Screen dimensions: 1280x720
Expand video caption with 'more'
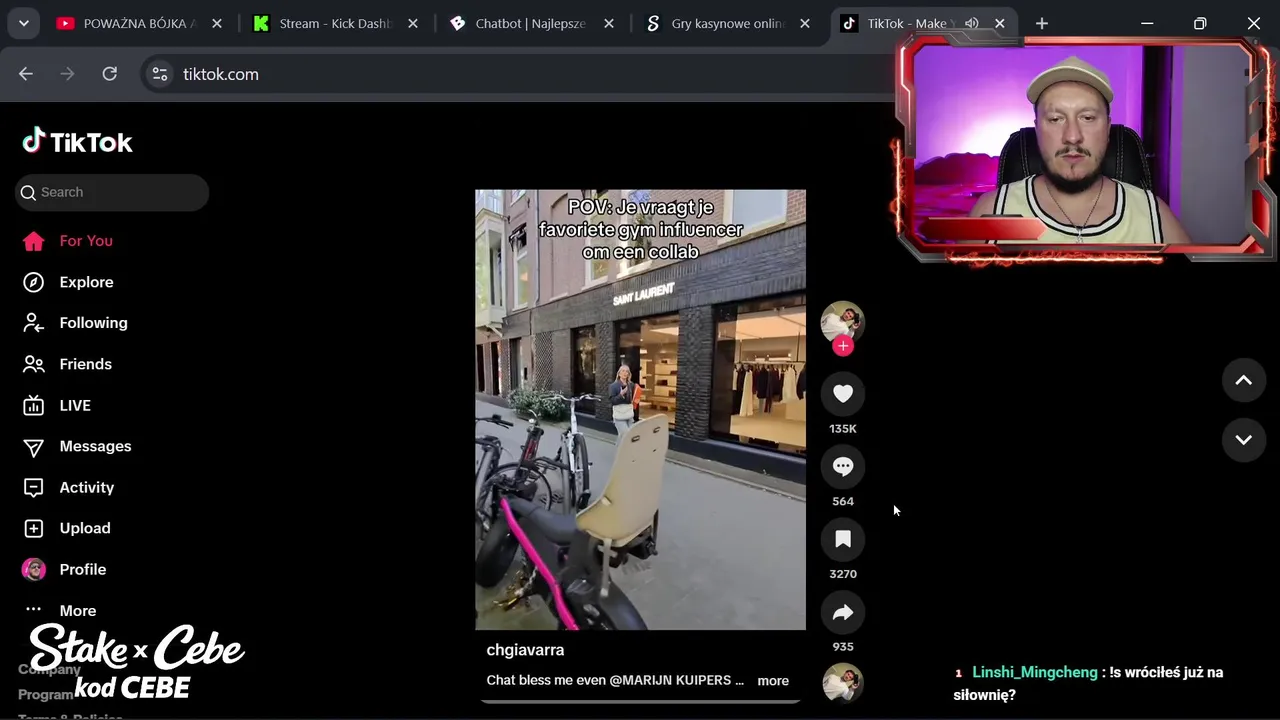(773, 681)
